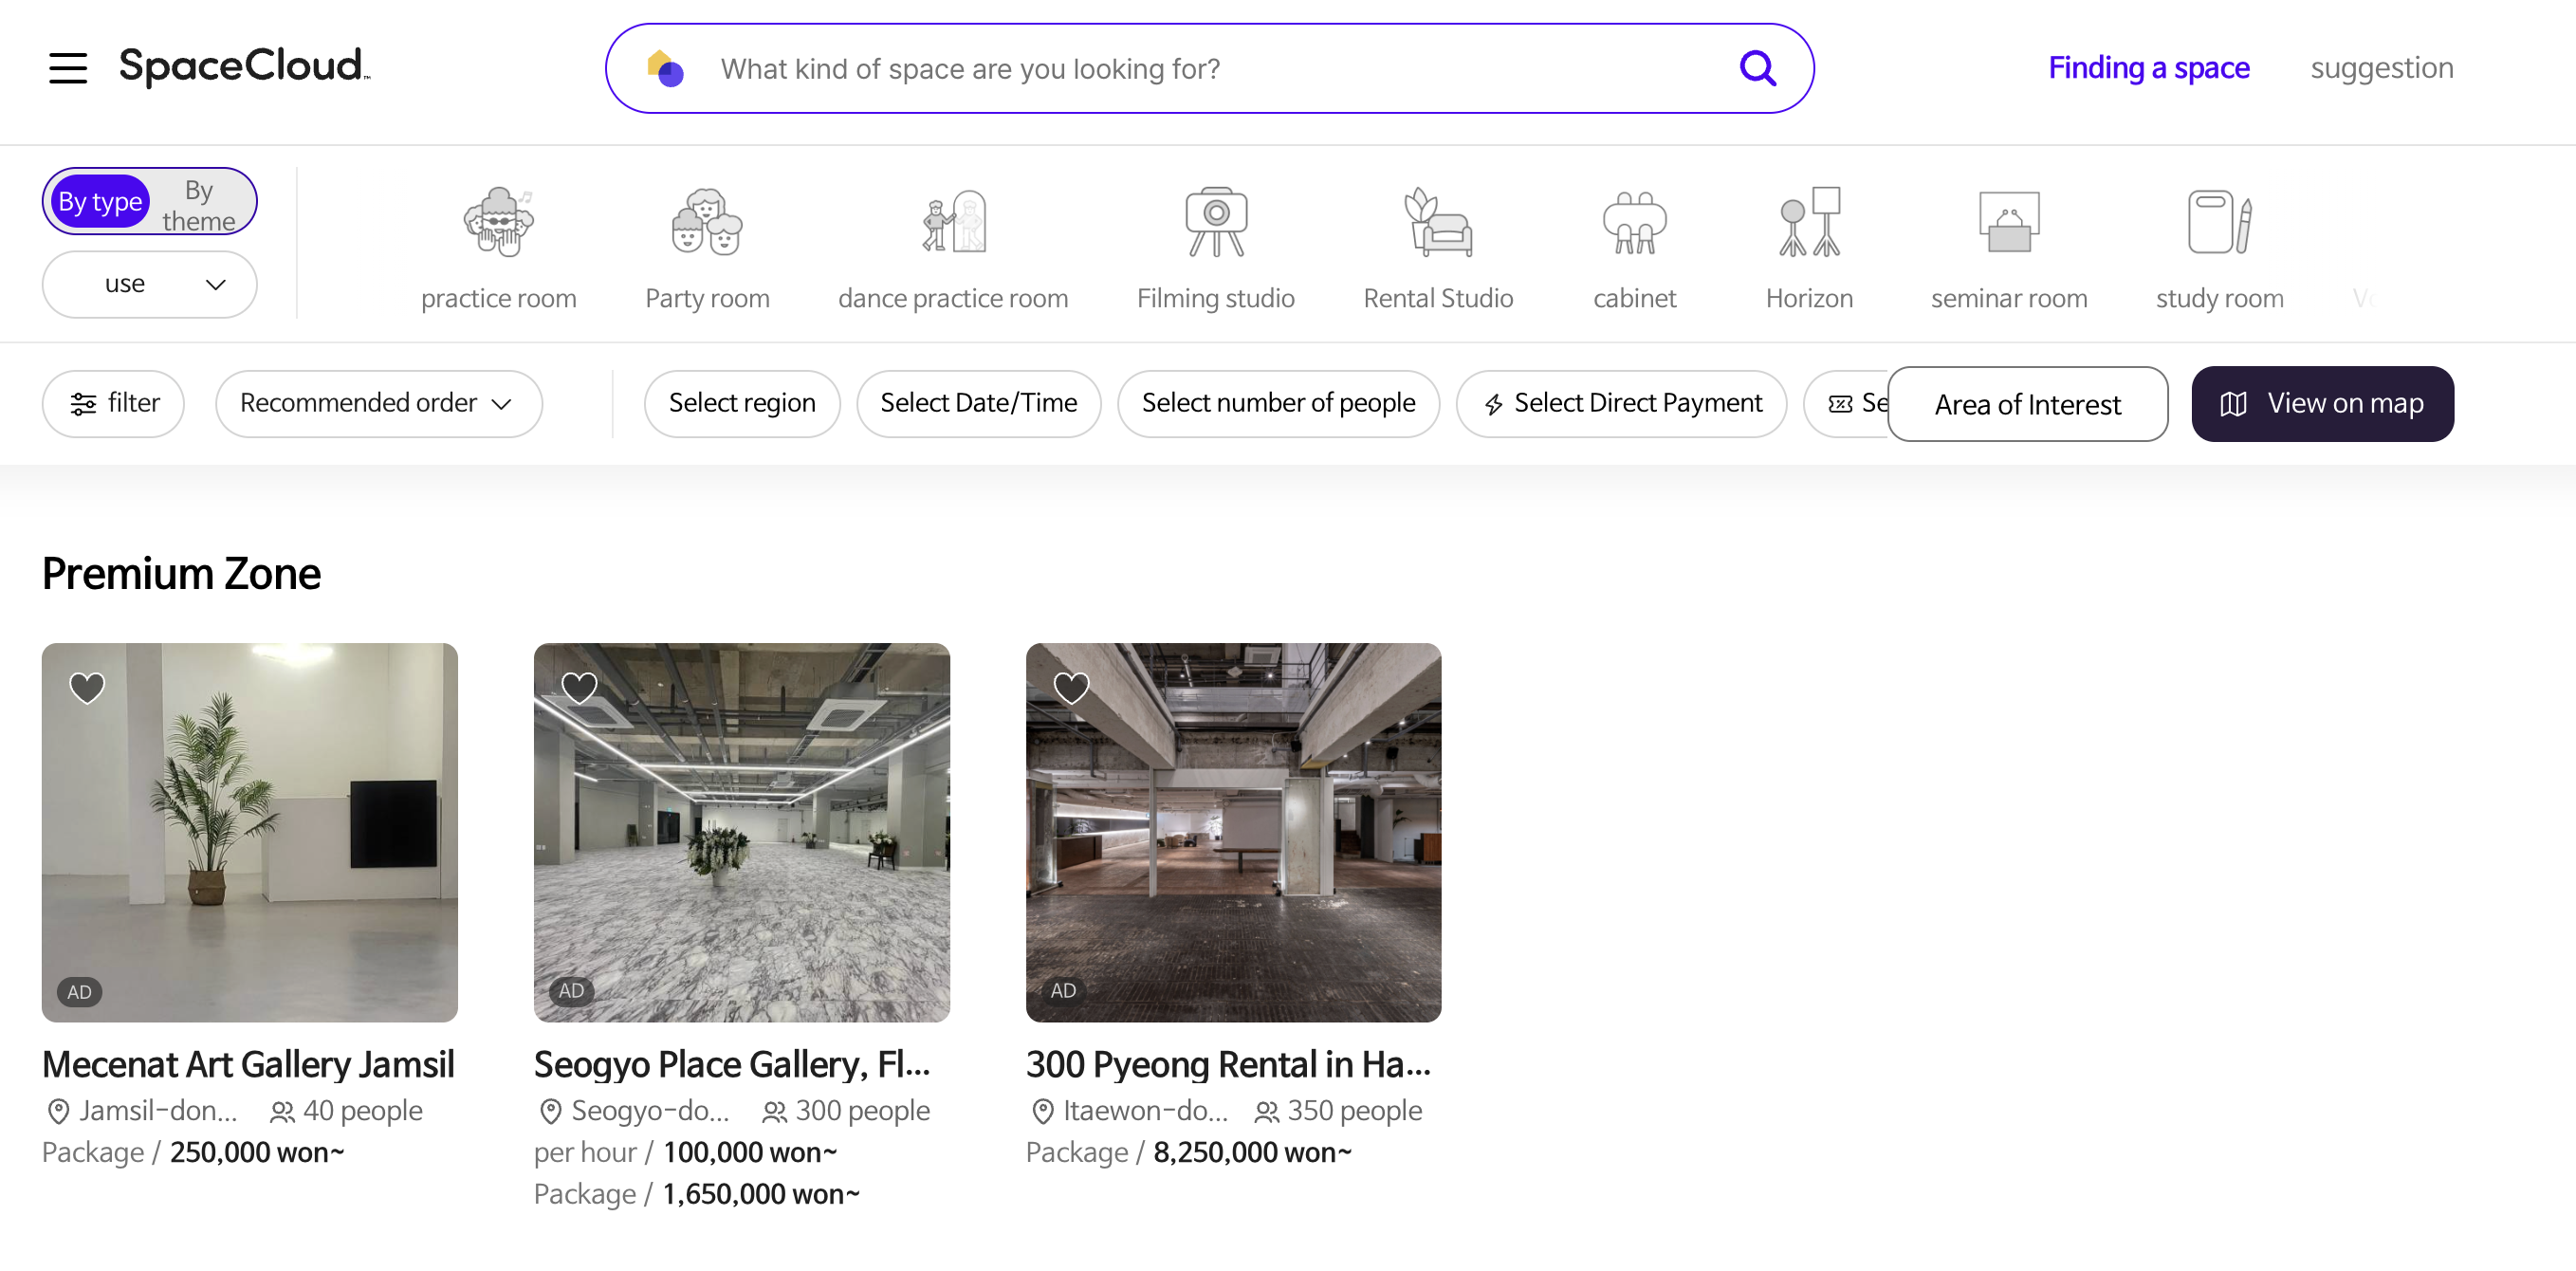Open the hamburger menu icon
2576x1271 pixels.
[x=68, y=68]
